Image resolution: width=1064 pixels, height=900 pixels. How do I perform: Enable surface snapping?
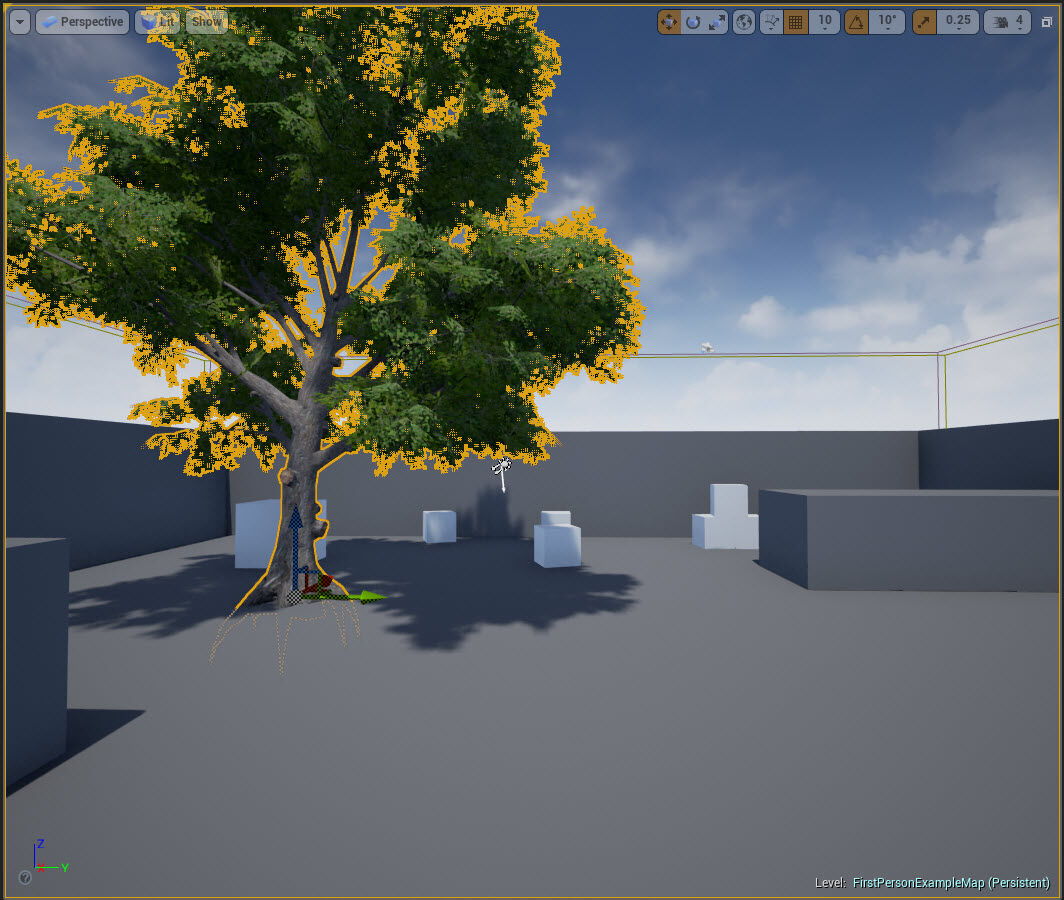pyautogui.click(x=771, y=21)
